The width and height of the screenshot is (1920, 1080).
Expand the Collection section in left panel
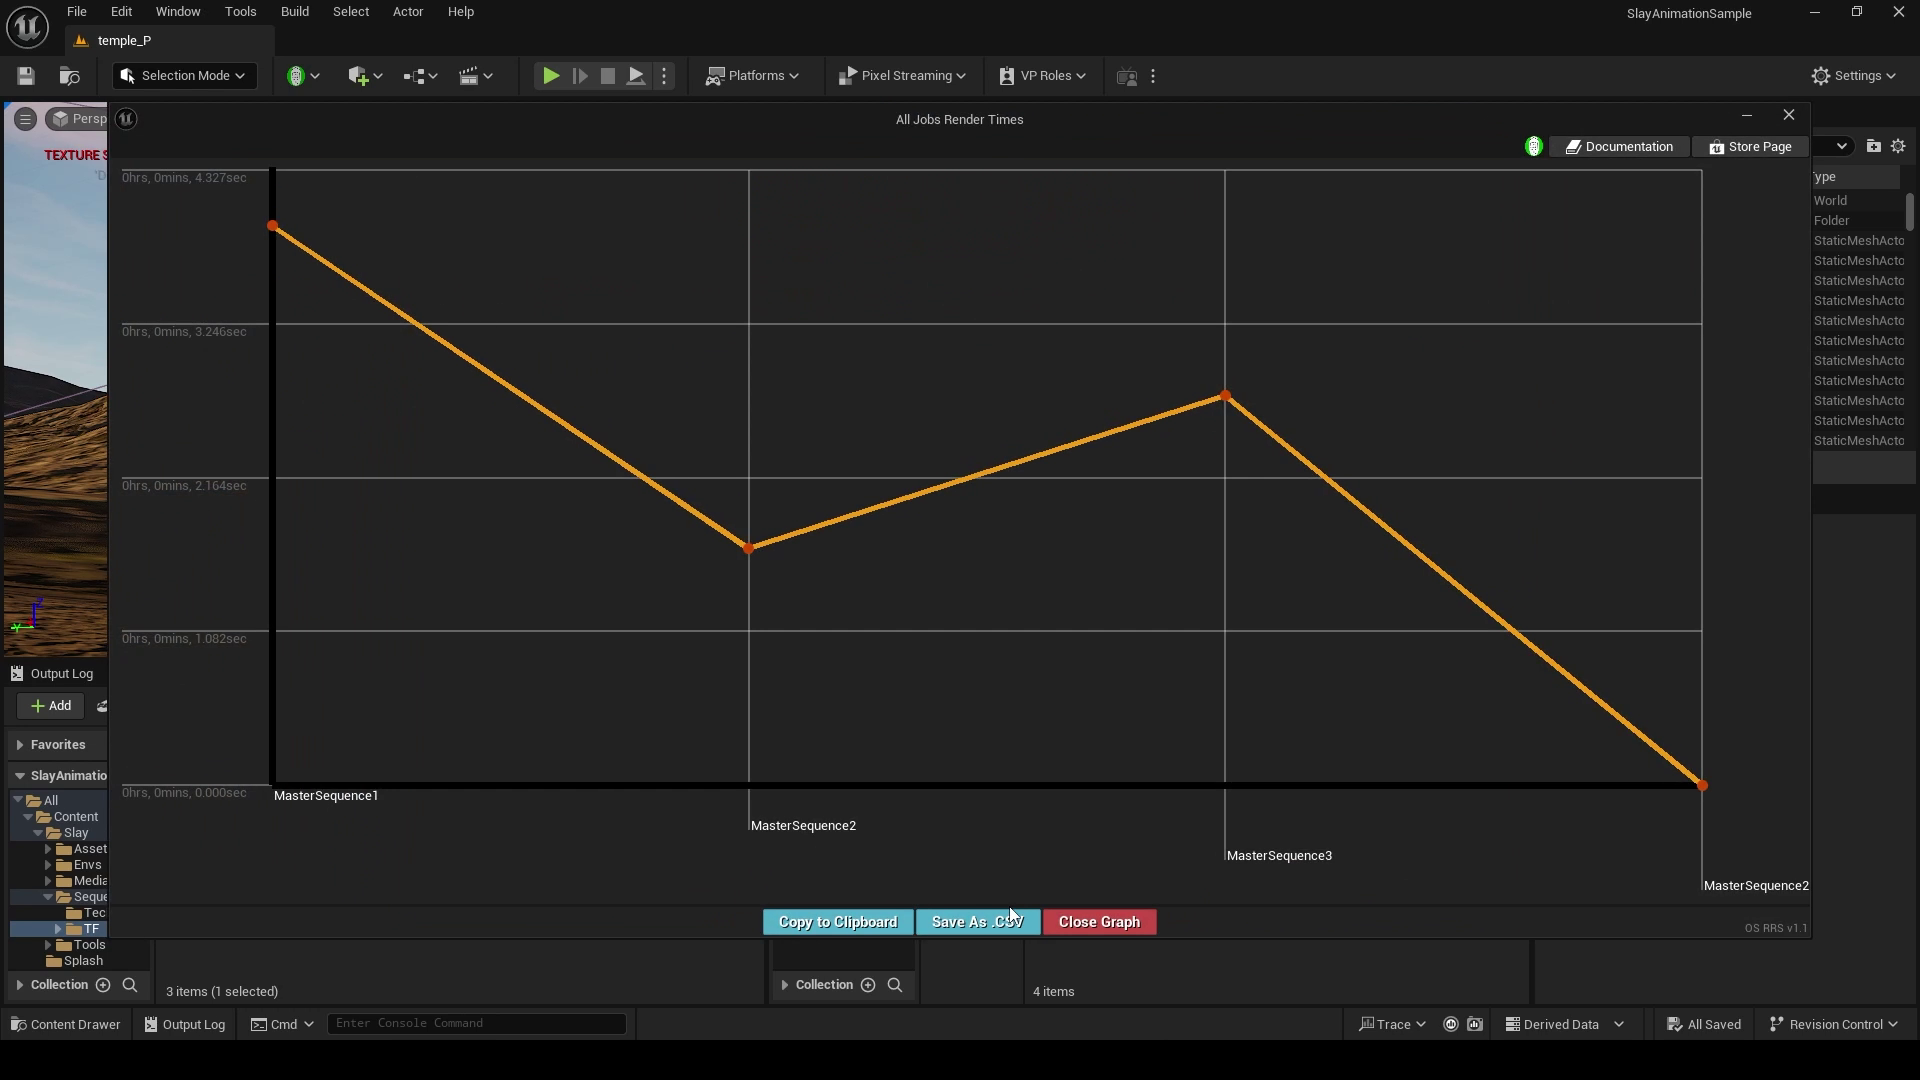pos(20,985)
